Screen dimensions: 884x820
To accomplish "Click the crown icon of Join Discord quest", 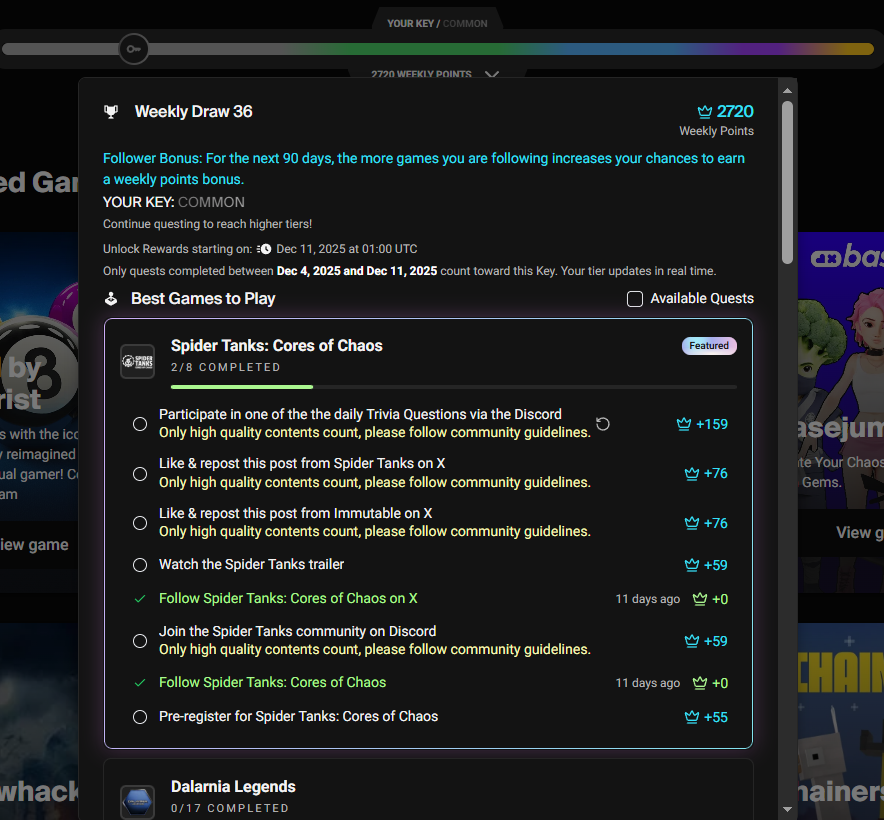I will (x=692, y=641).
